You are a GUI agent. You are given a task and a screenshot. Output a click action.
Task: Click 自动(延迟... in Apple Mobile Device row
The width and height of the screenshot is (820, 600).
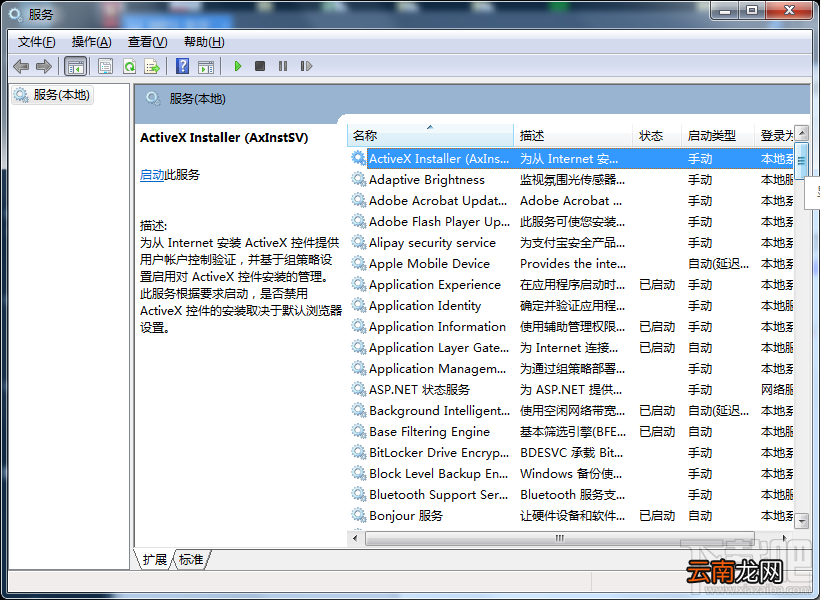point(718,263)
